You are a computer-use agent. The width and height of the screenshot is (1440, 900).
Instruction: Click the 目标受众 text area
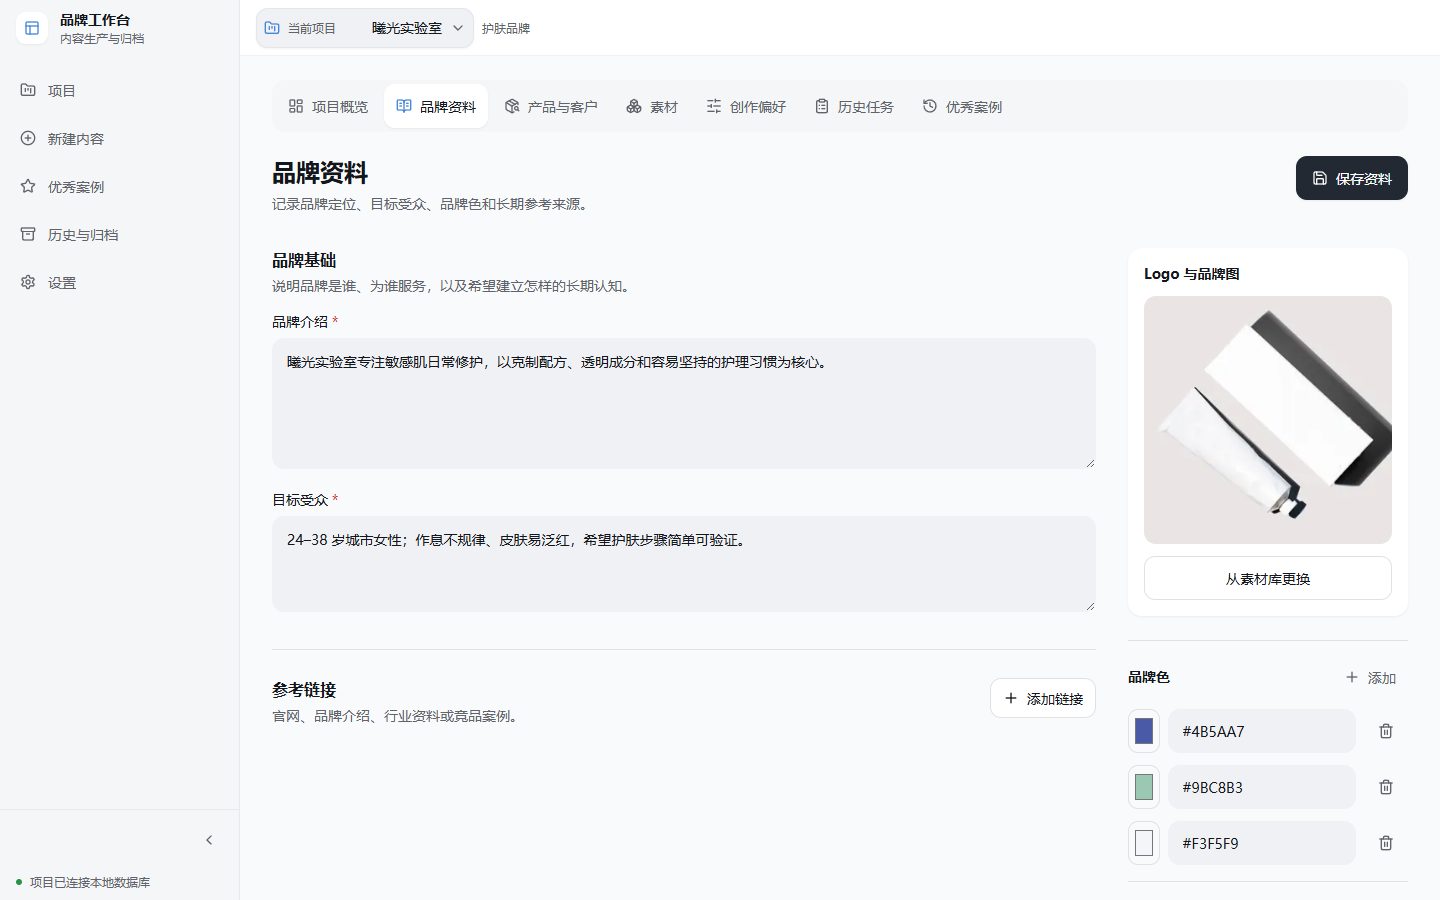click(684, 564)
